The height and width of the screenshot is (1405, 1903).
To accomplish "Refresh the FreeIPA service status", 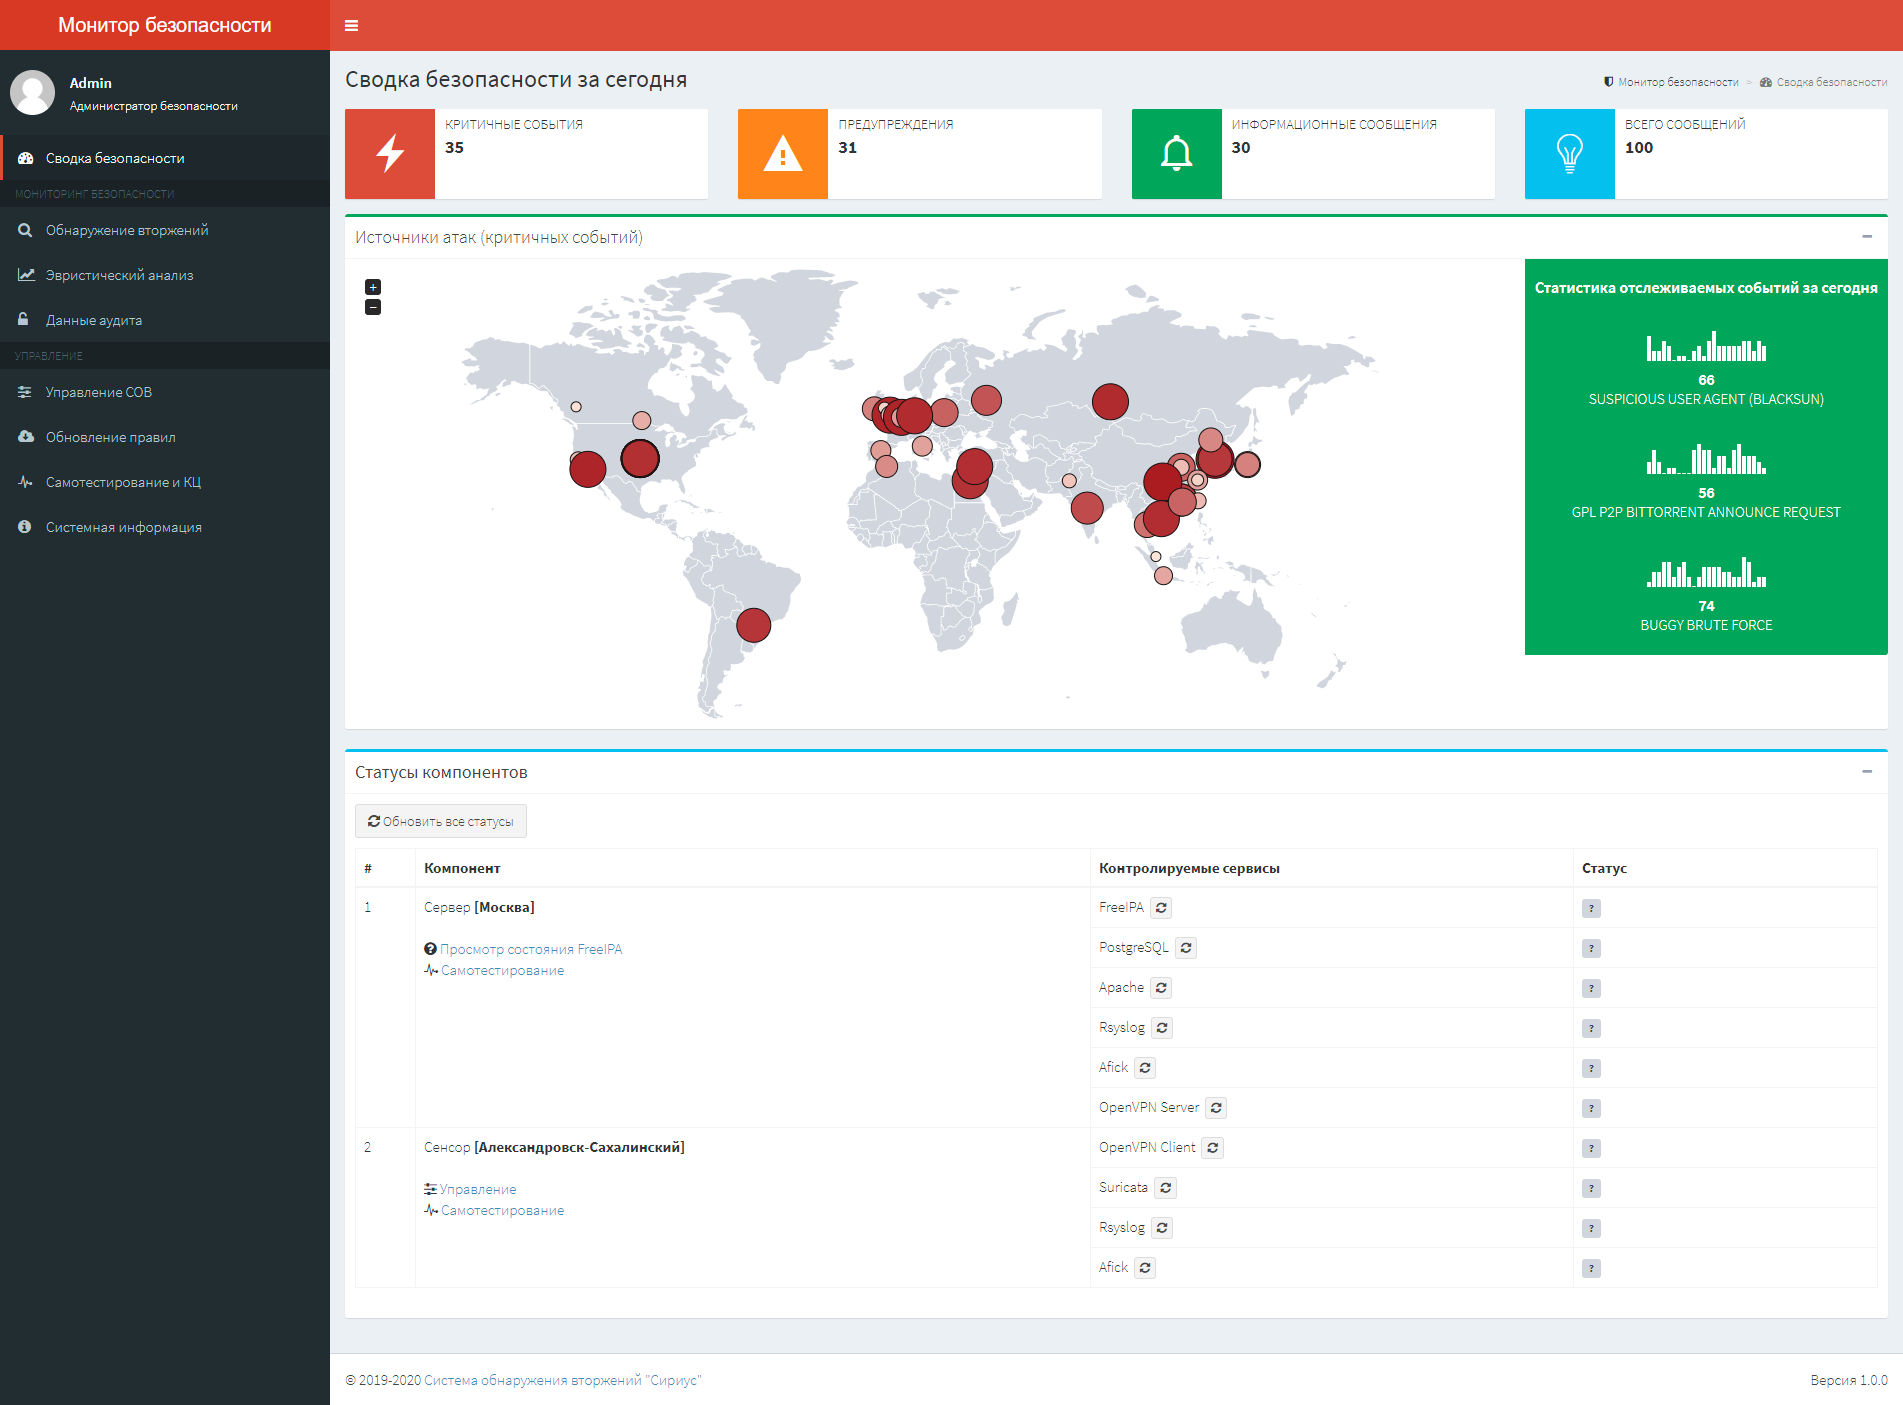I will point(1161,908).
